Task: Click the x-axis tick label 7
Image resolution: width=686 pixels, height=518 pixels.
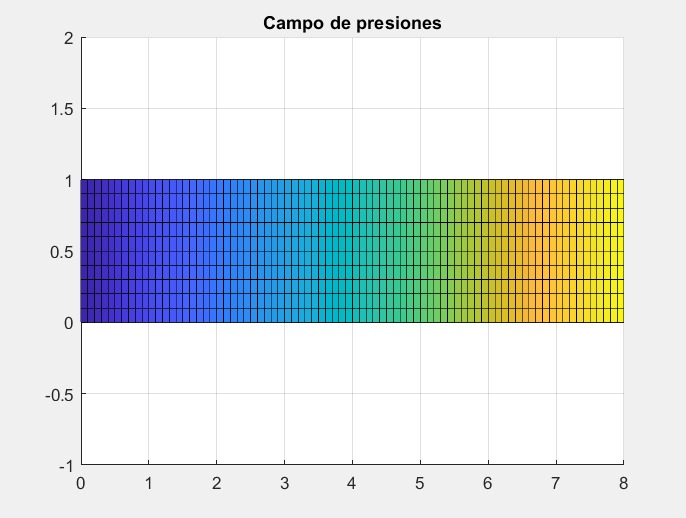Action: [x=556, y=483]
